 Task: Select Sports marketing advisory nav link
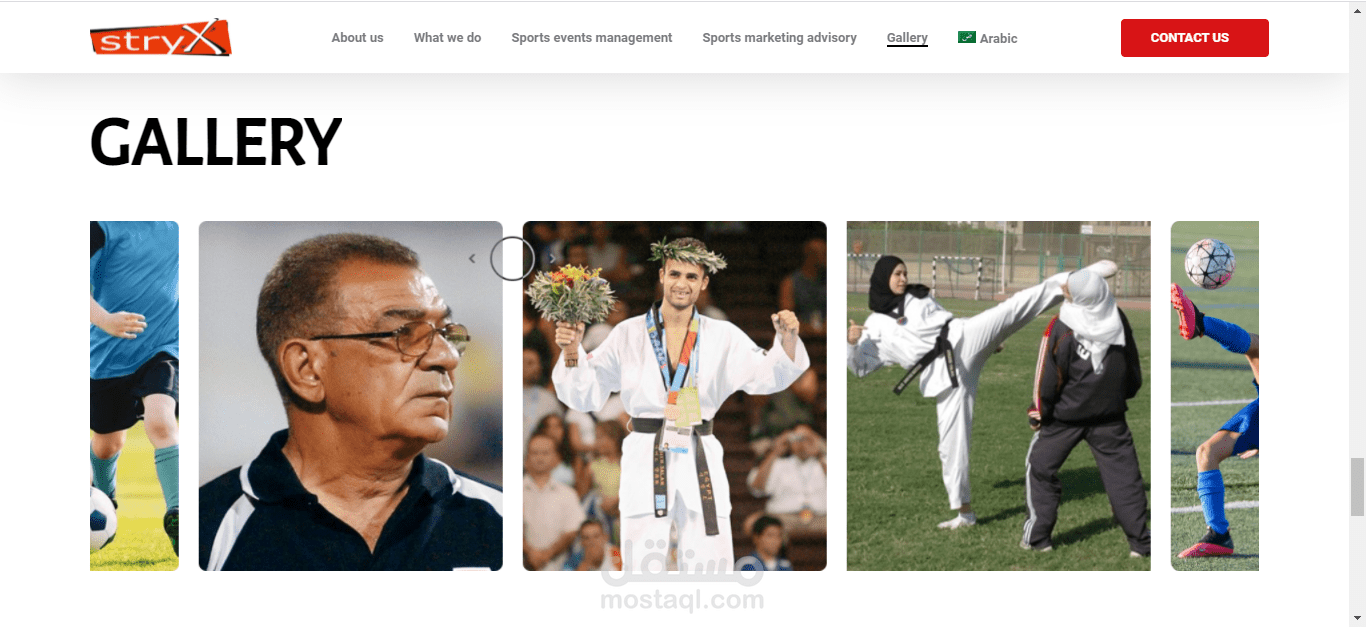point(779,38)
